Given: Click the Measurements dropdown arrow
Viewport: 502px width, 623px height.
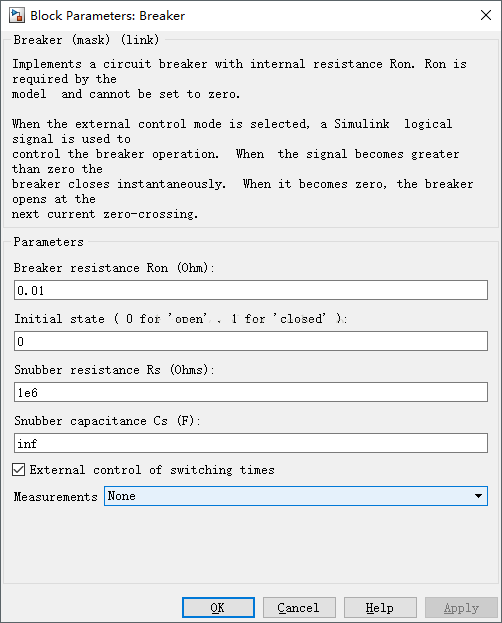Looking at the screenshot, I should (x=478, y=496).
